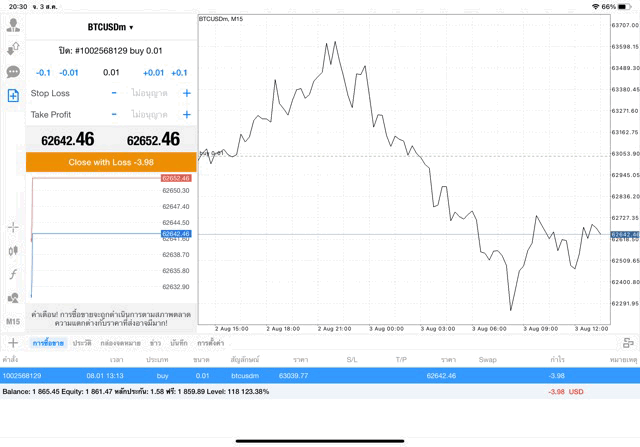
Task: Open the candlestick chart type icon
Action: 13,251
